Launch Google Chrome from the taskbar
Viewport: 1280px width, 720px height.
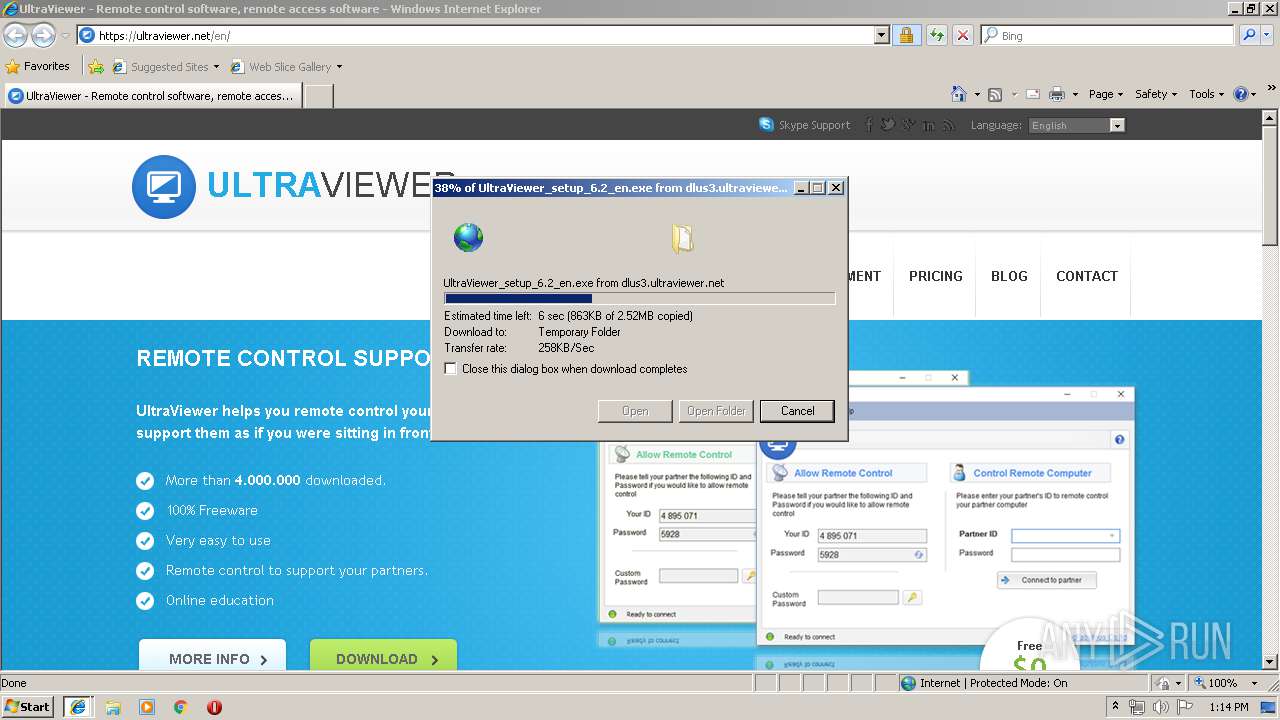point(181,707)
